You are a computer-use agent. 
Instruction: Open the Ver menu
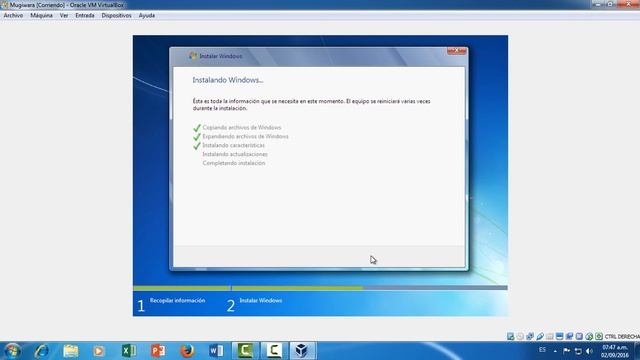64,16
